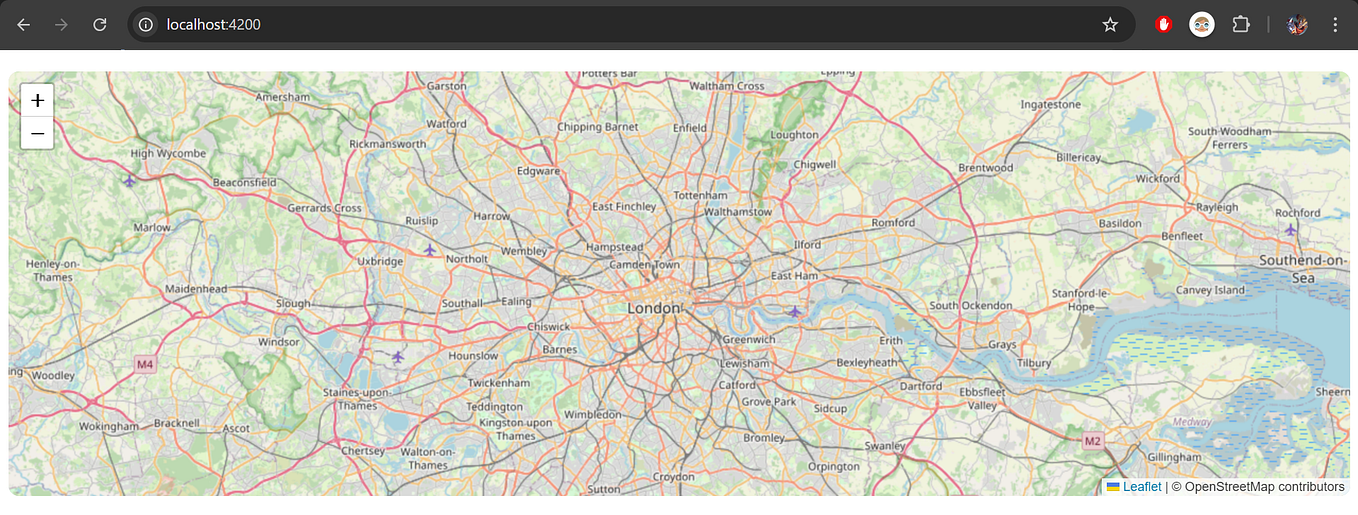The image size is (1358, 515).
Task: Click the Rayleigh label on the map
Action: tap(1217, 207)
